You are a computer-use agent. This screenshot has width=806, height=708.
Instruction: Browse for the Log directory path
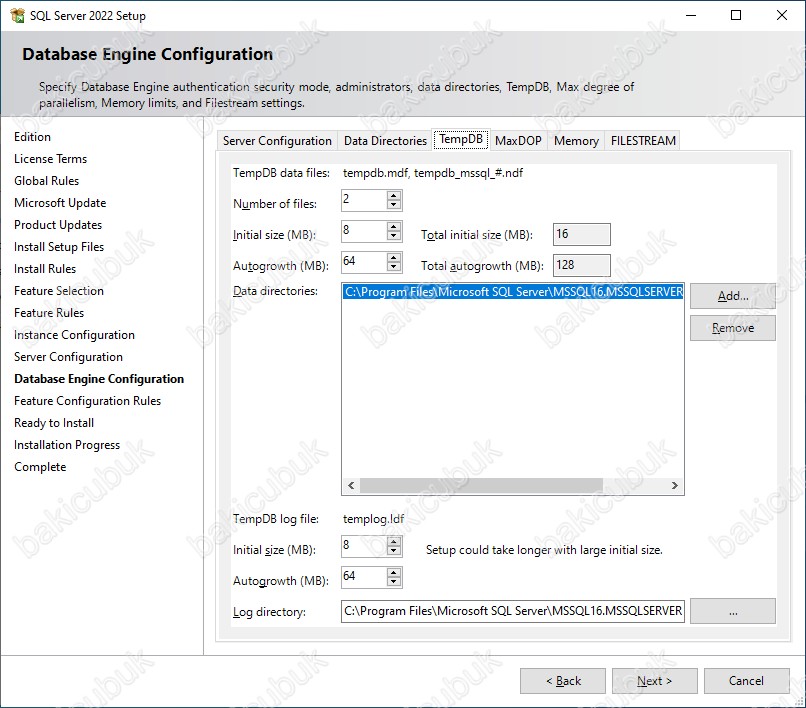(732, 611)
